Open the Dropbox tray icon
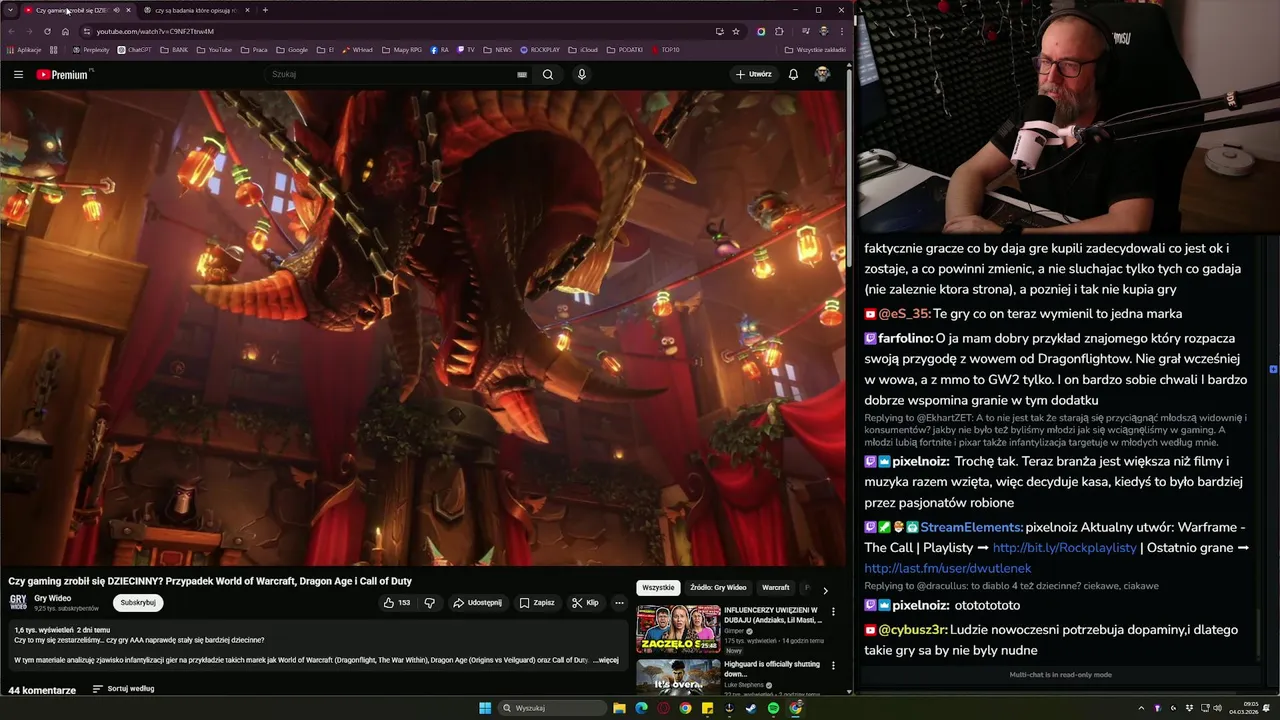This screenshot has width=1280, height=720. pos(1187,708)
